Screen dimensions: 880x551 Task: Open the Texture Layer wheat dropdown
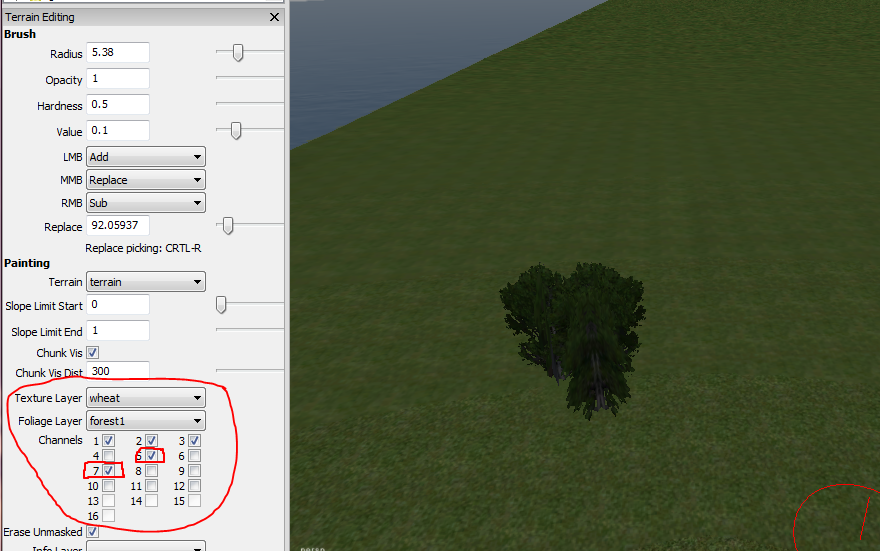click(x=146, y=398)
